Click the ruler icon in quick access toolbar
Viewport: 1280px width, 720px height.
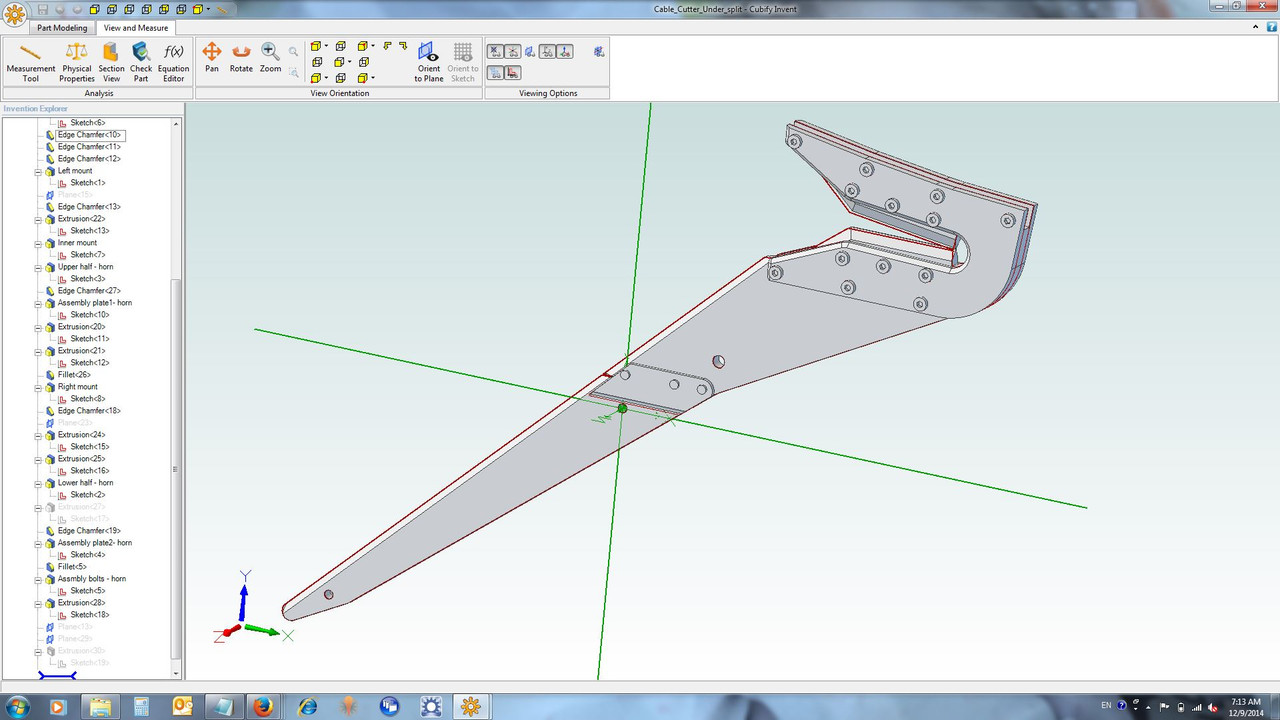[222, 9]
